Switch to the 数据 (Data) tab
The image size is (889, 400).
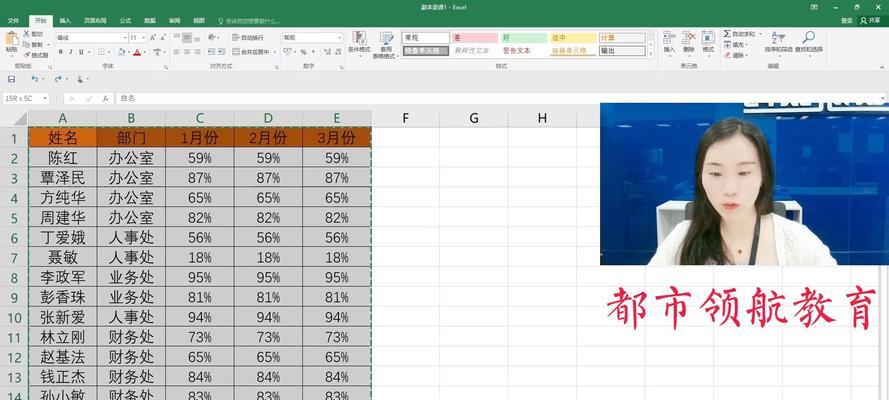click(150, 21)
